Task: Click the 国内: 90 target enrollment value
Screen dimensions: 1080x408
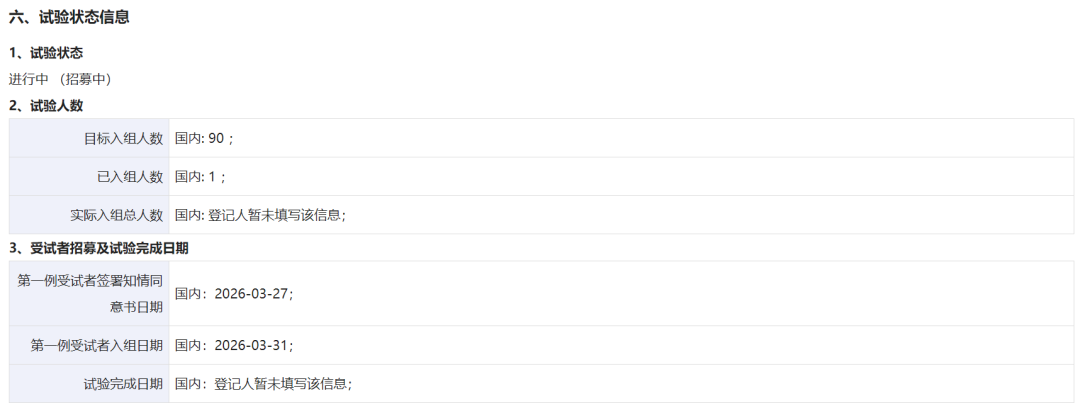Action: [x=204, y=139]
